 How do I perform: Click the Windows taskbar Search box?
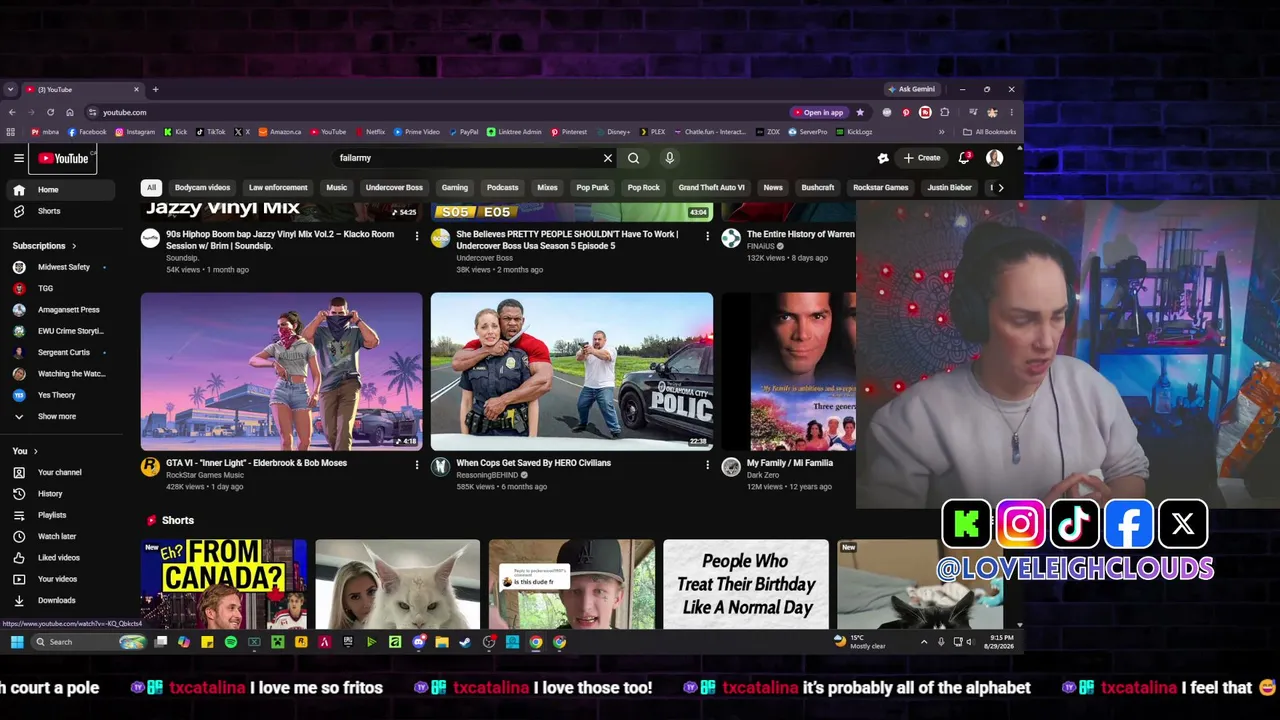click(x=90, y=642)
